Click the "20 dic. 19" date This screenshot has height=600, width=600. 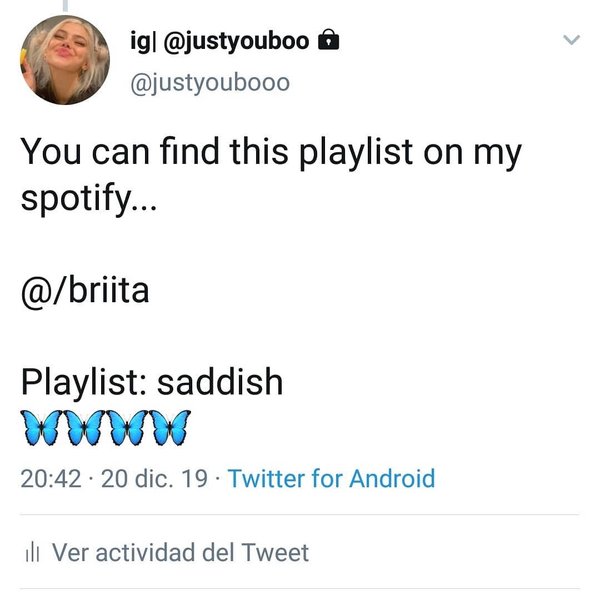[154, 479]
